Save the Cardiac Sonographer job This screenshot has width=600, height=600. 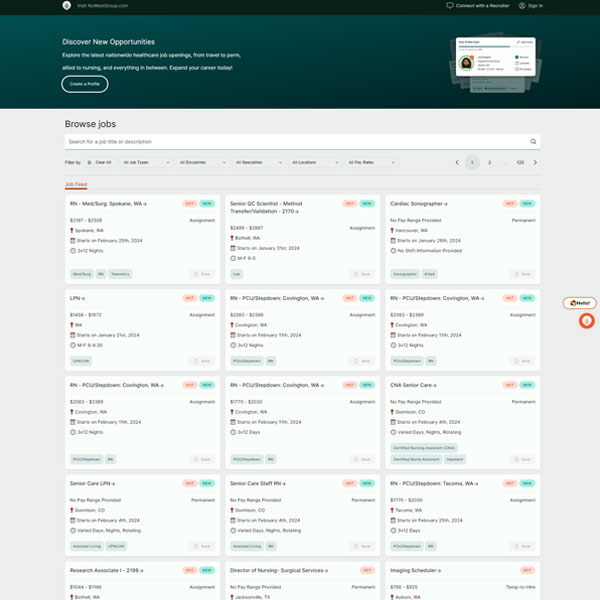coord(522,274)
